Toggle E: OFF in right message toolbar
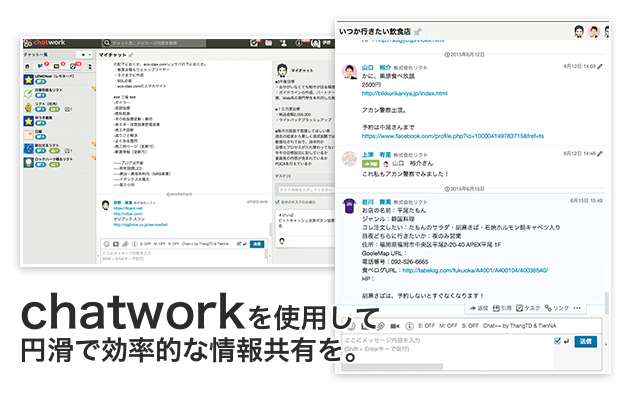Image resolution: width=640 pixels, height=400 pixels. pos(426,326)
